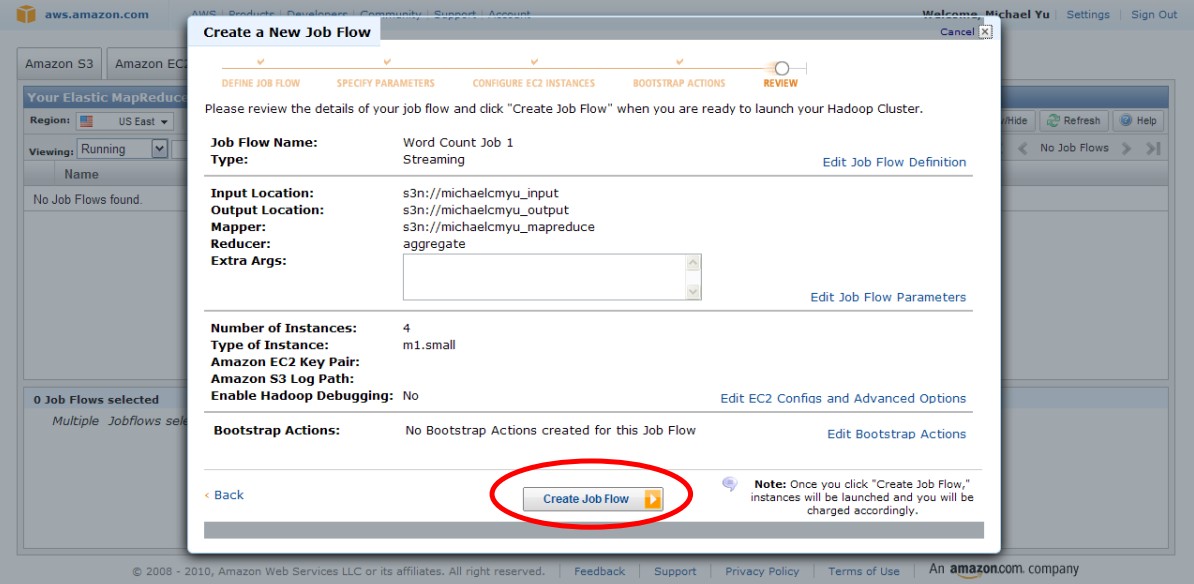
Task: Click the note speech bubble icon
Action: pyautogui.click(x=730, y=484)
